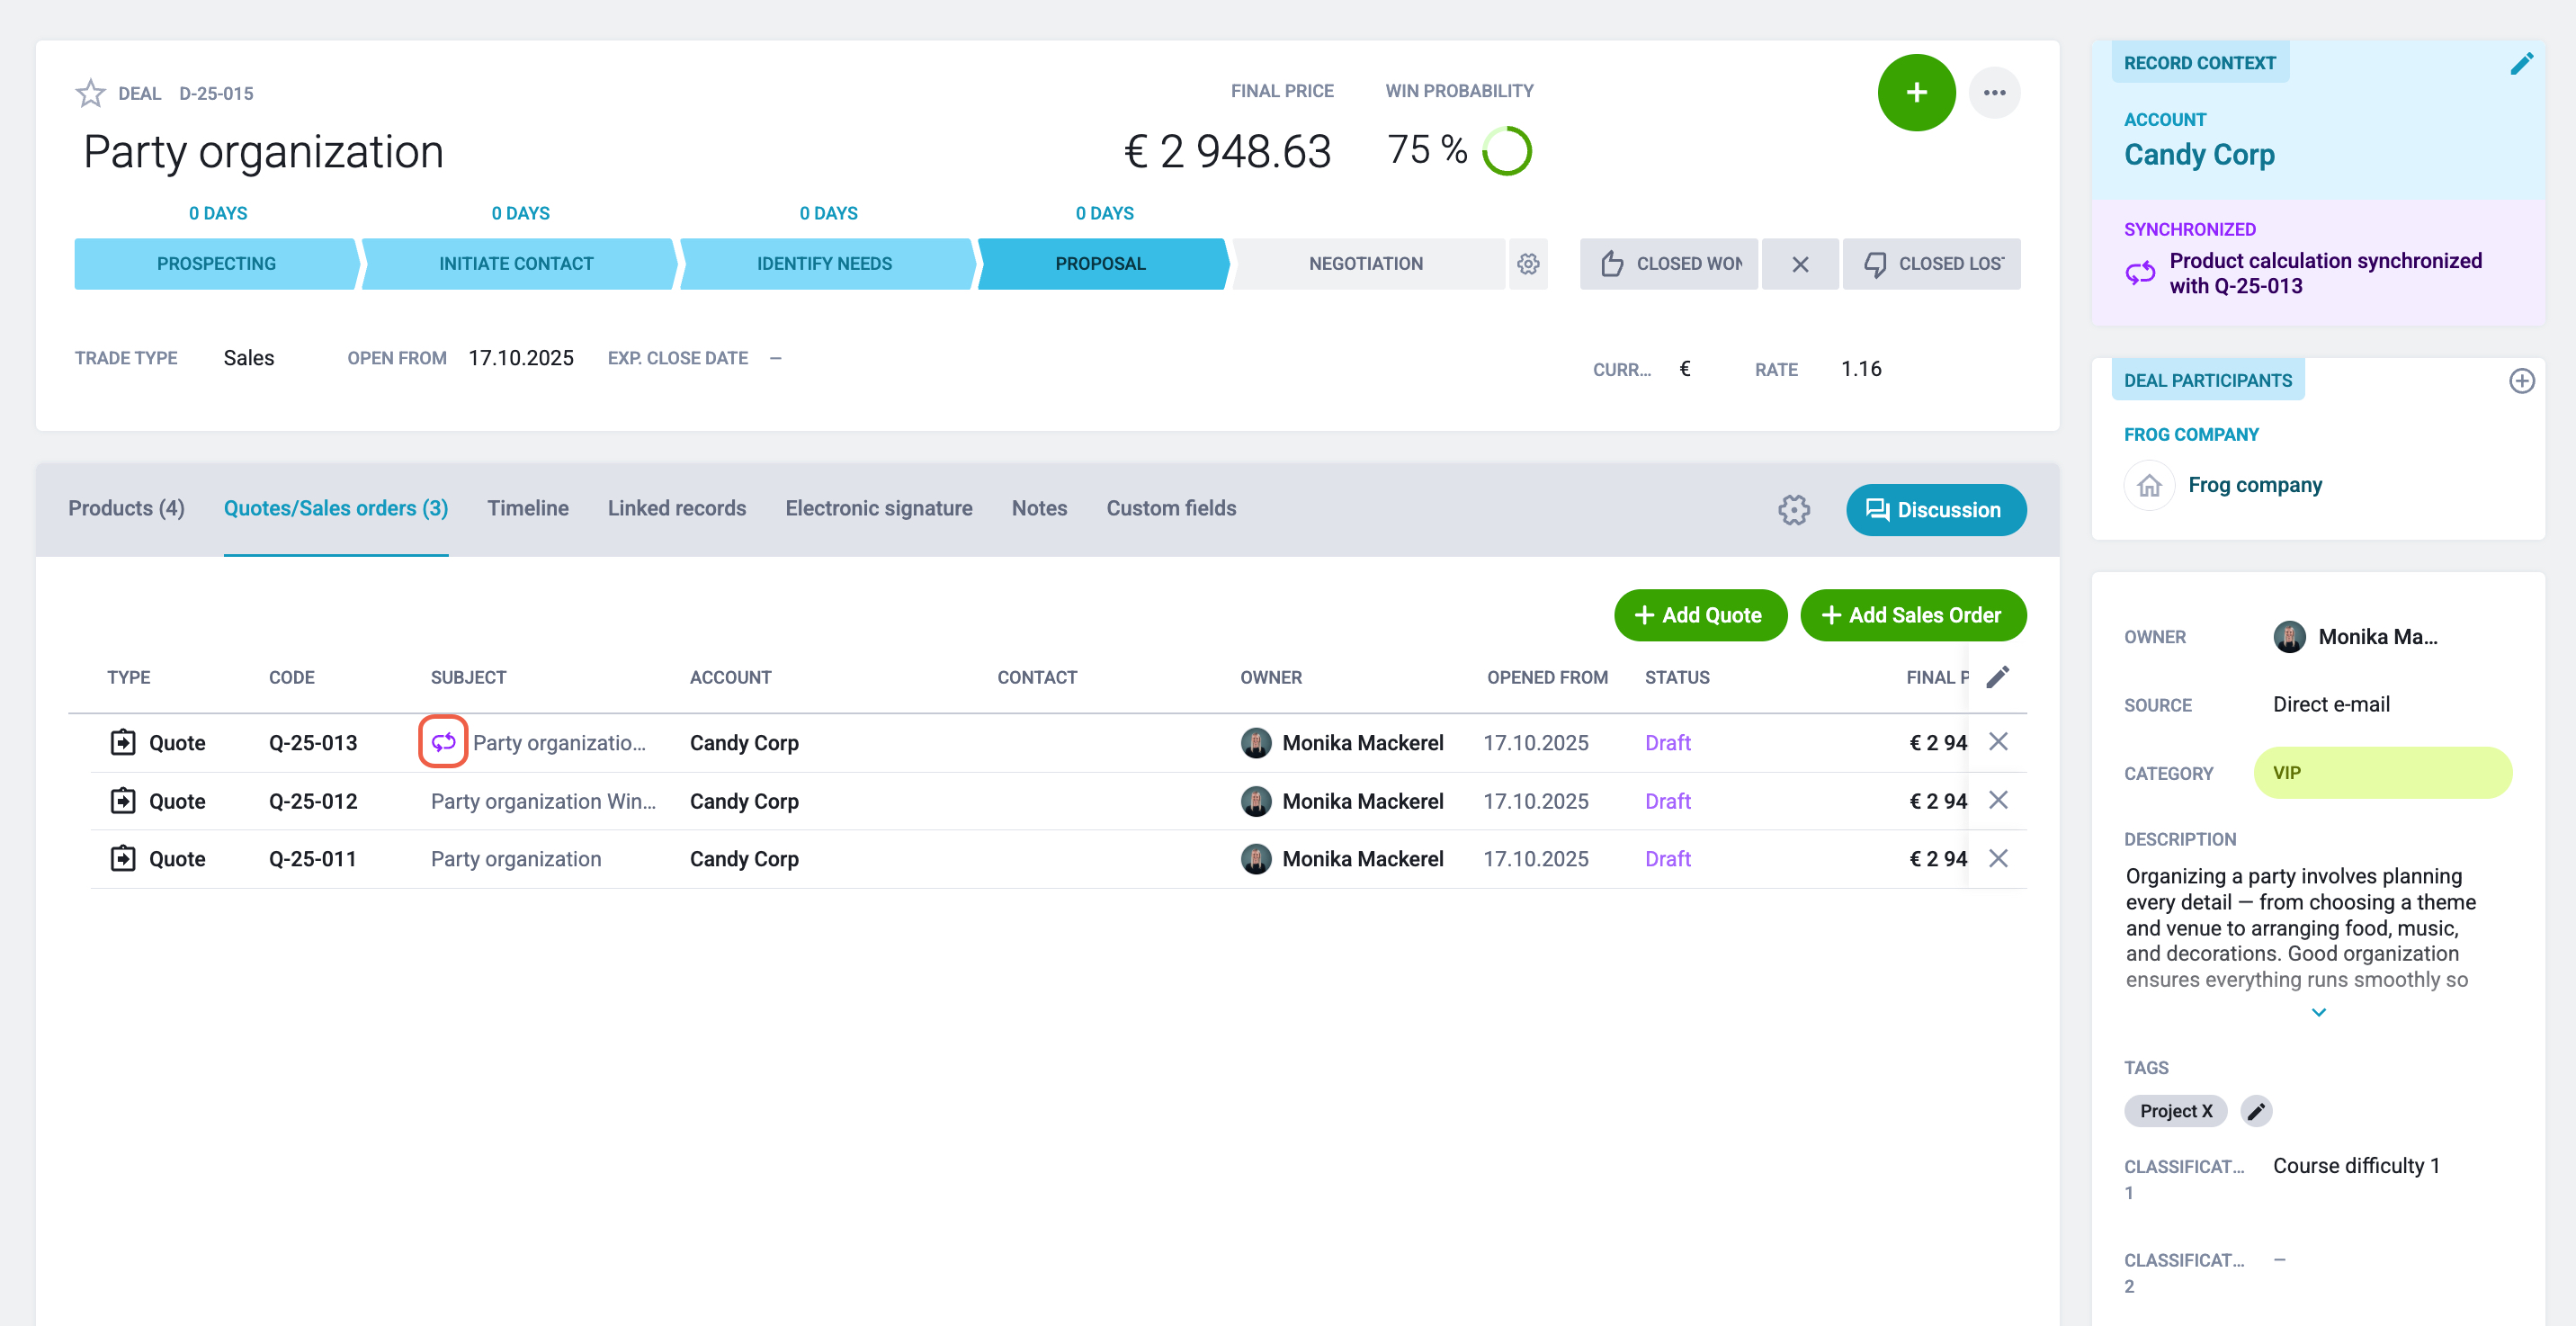2576x1326 pixels.
Task: Edit the Record Context with pencil icon
Action: point(2521,64)
